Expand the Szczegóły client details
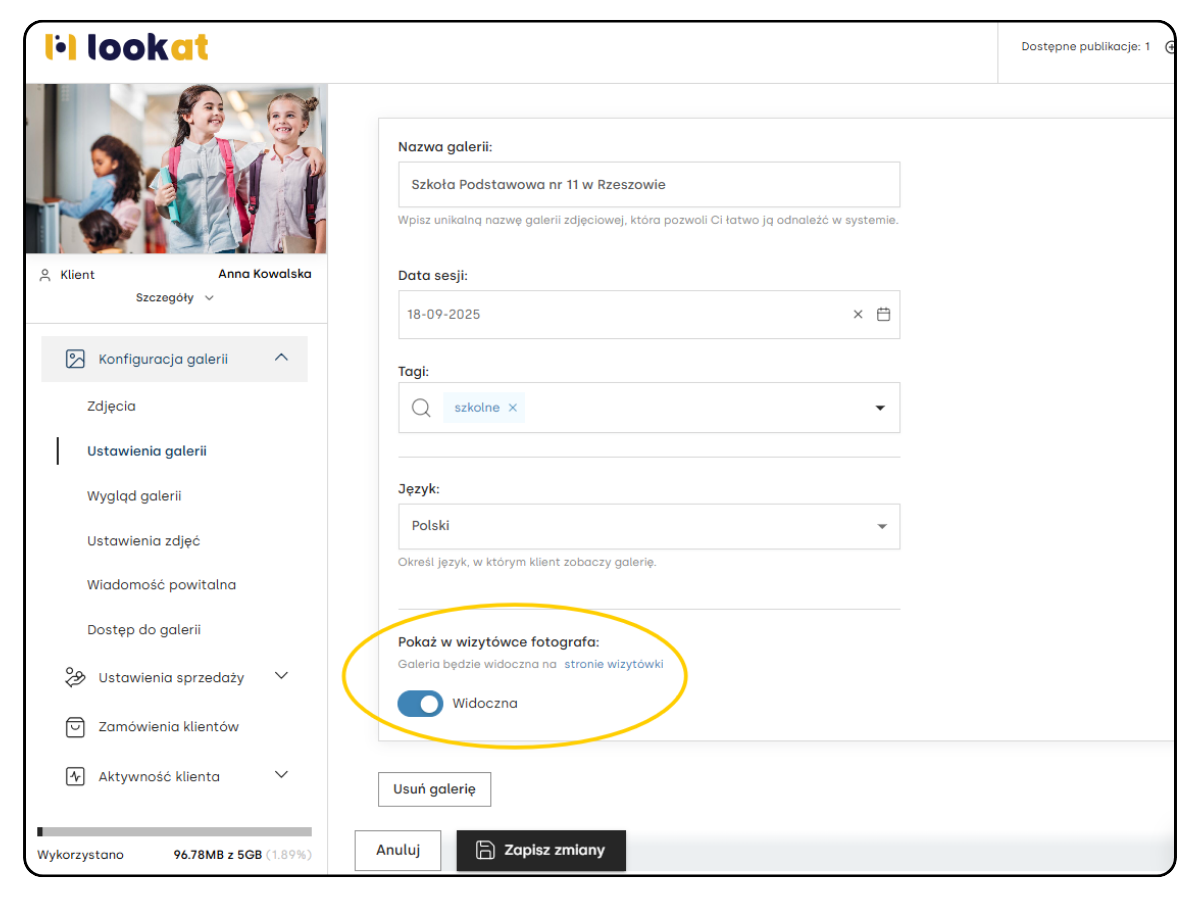The height and width of the screenshot is (900, 1200). [x=175, y=298]
